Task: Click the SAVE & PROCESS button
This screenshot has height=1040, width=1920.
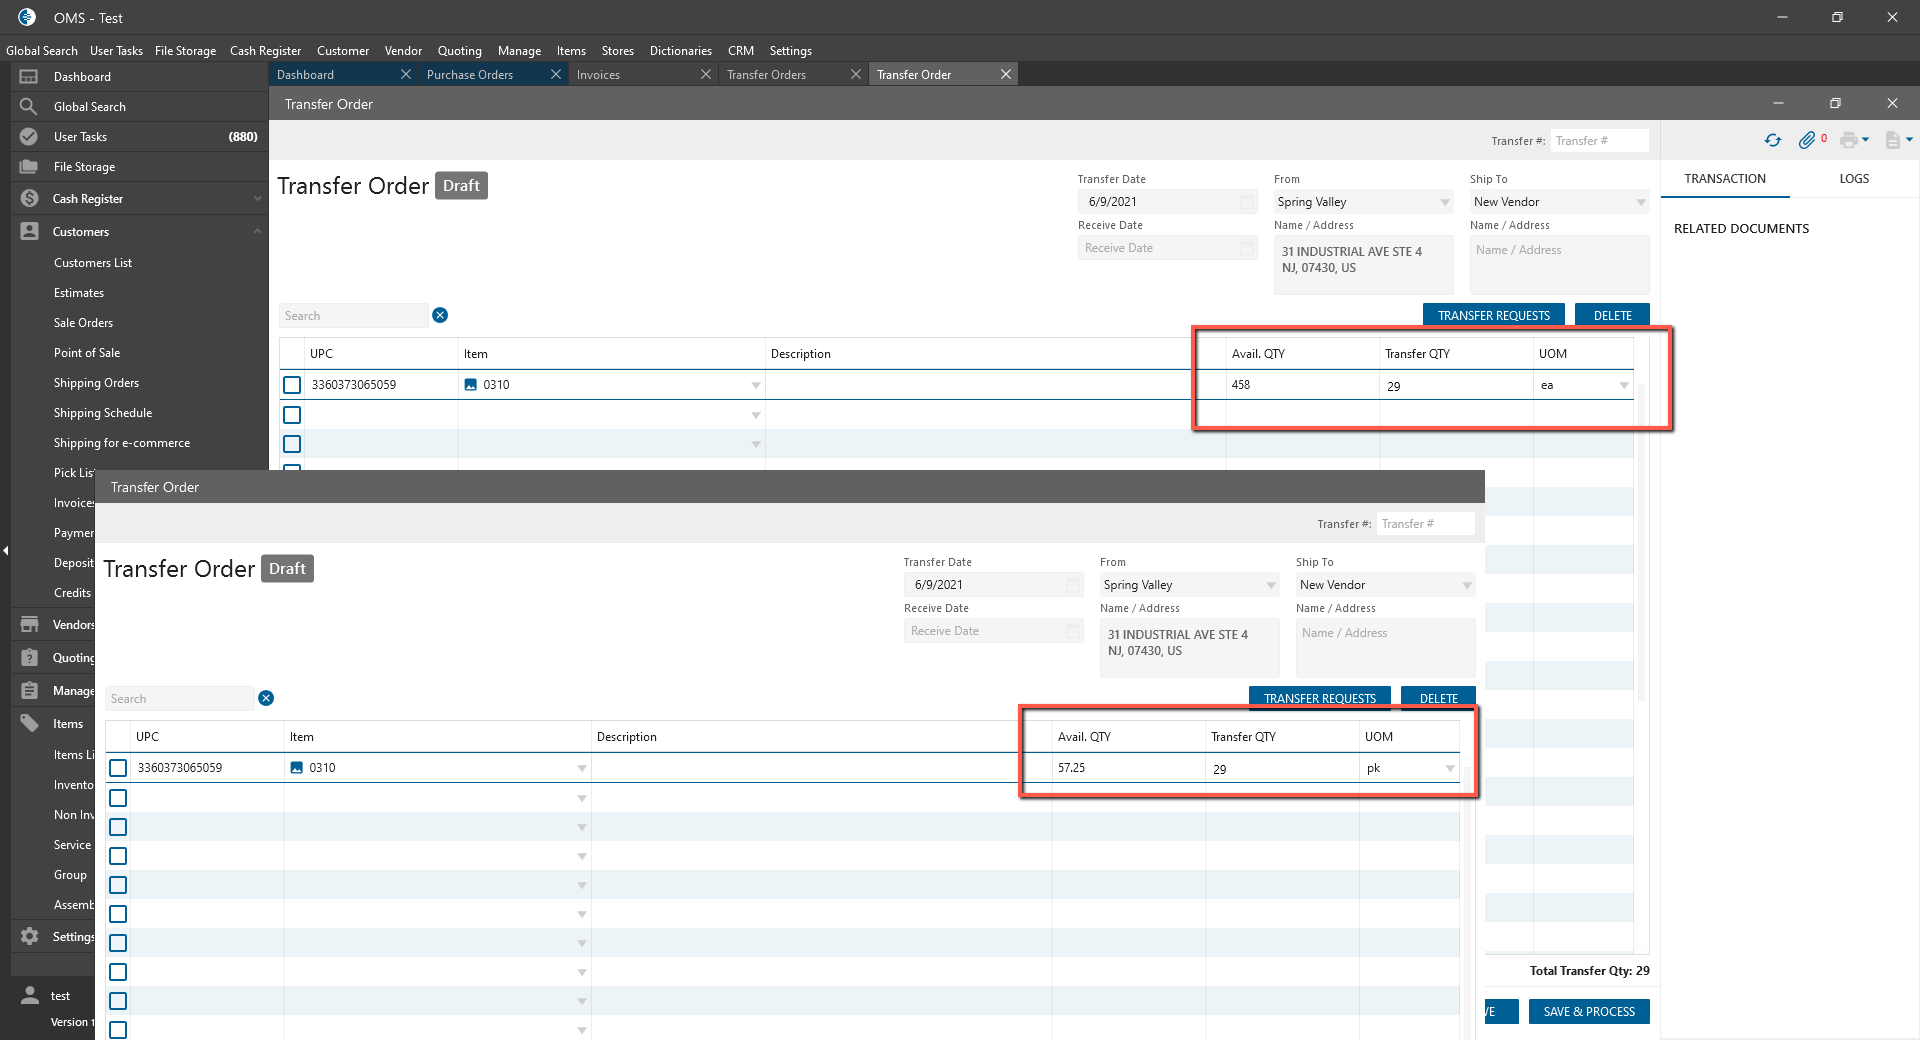Action: [x=1588, y=1012]
